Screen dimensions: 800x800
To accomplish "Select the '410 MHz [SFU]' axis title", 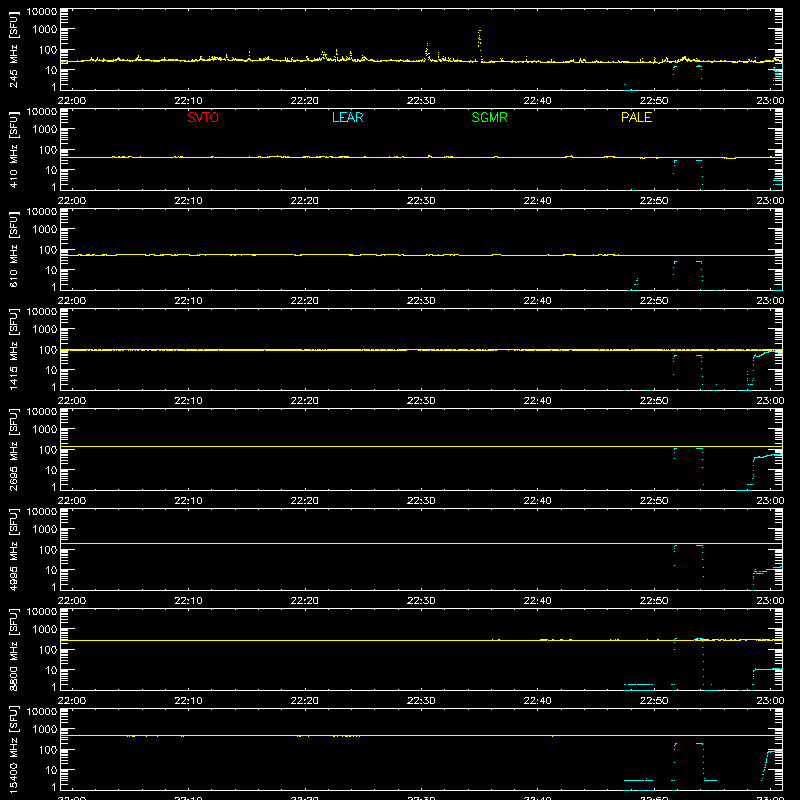I will click(14, 149).
